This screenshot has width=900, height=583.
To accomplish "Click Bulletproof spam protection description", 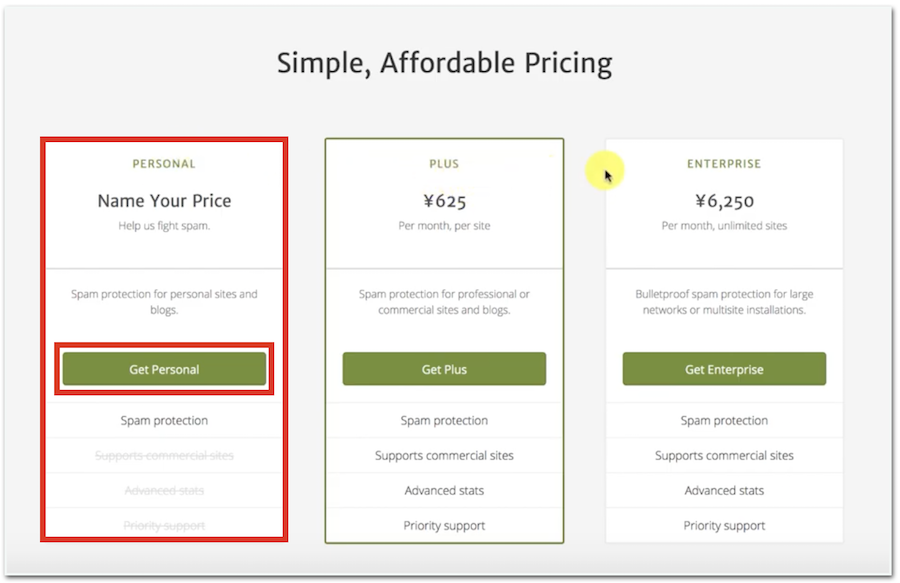I will tap(724, 302).
